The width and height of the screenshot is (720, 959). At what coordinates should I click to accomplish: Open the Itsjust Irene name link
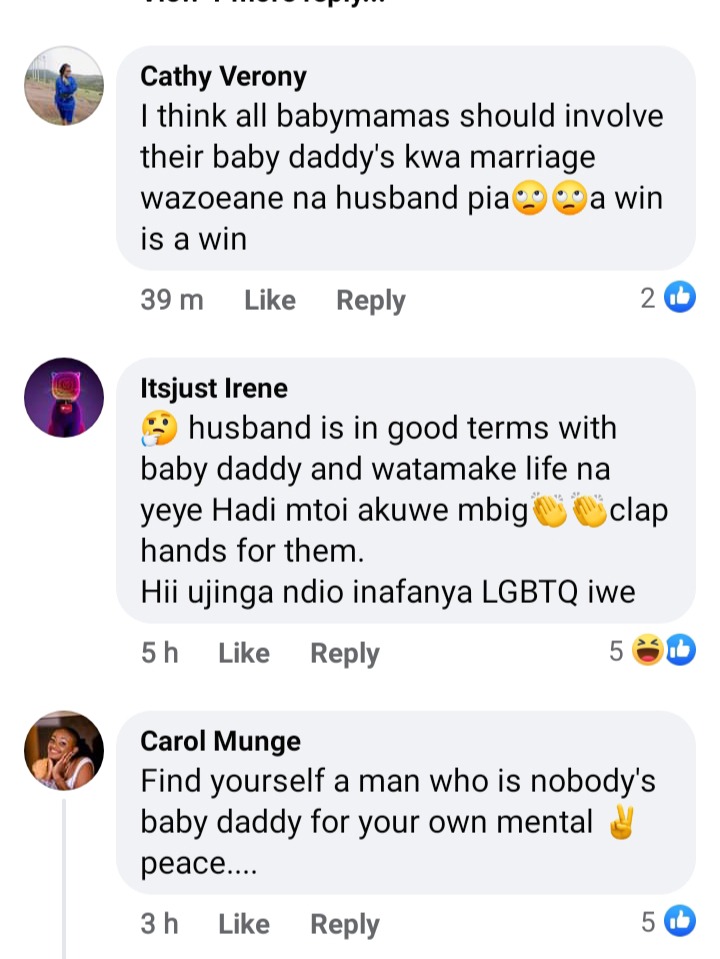point(213,388)
